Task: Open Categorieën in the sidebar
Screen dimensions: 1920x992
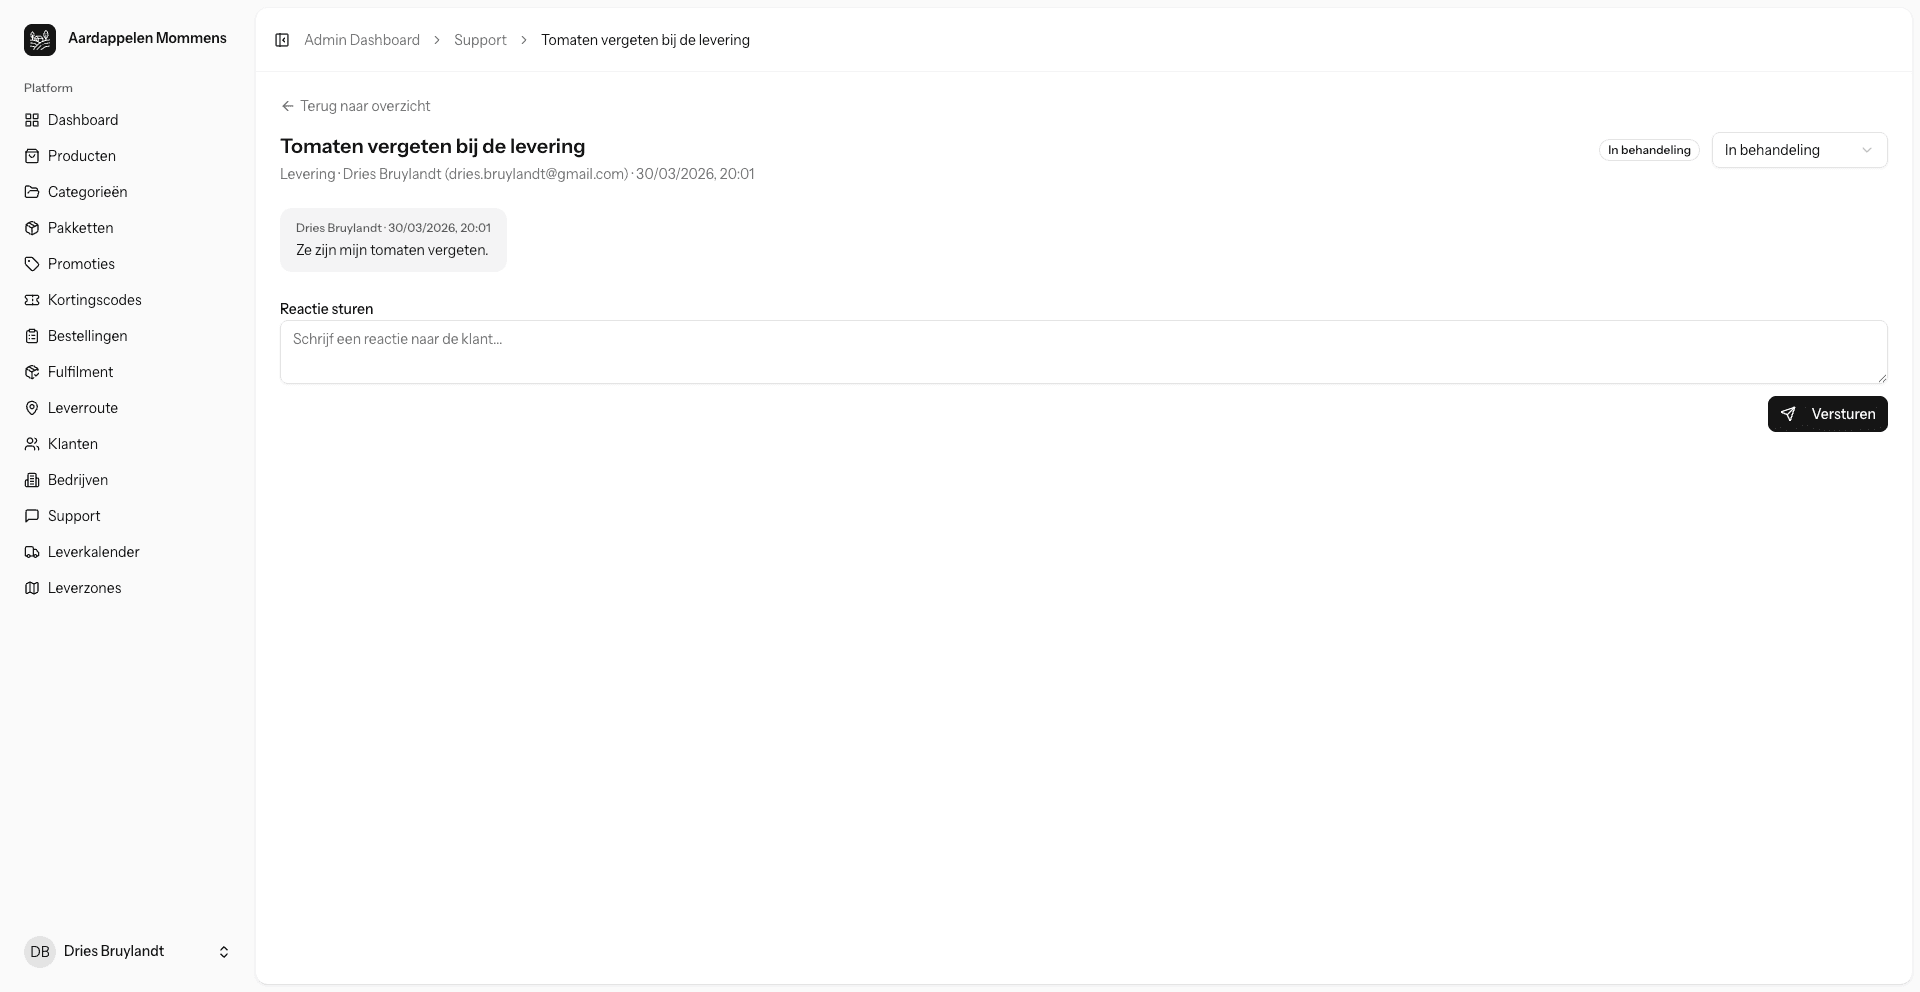Action: (x=128, y=192)
